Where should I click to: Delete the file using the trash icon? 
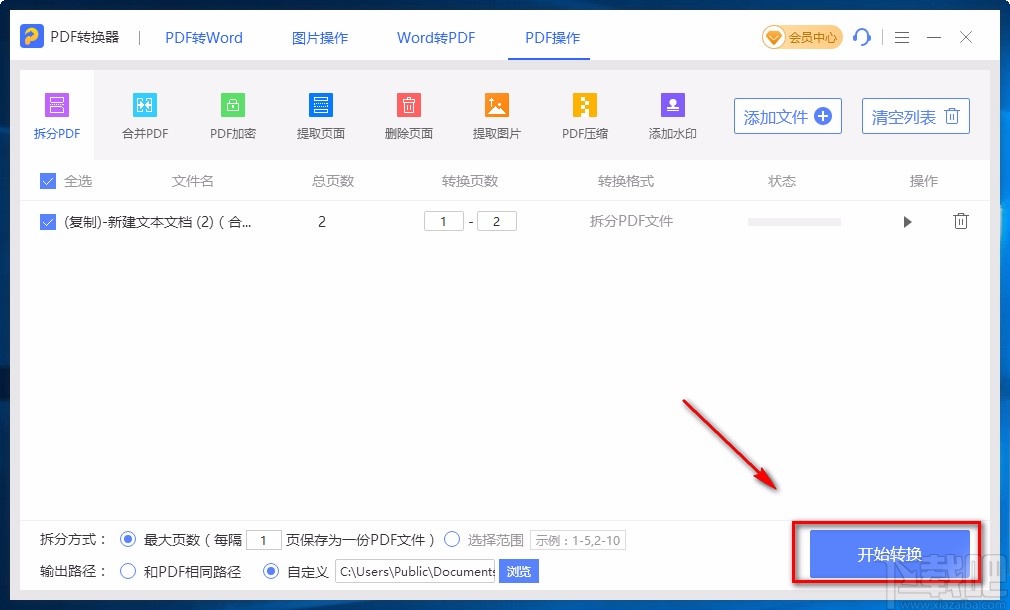pyautogui.click(x=960, y=221)
